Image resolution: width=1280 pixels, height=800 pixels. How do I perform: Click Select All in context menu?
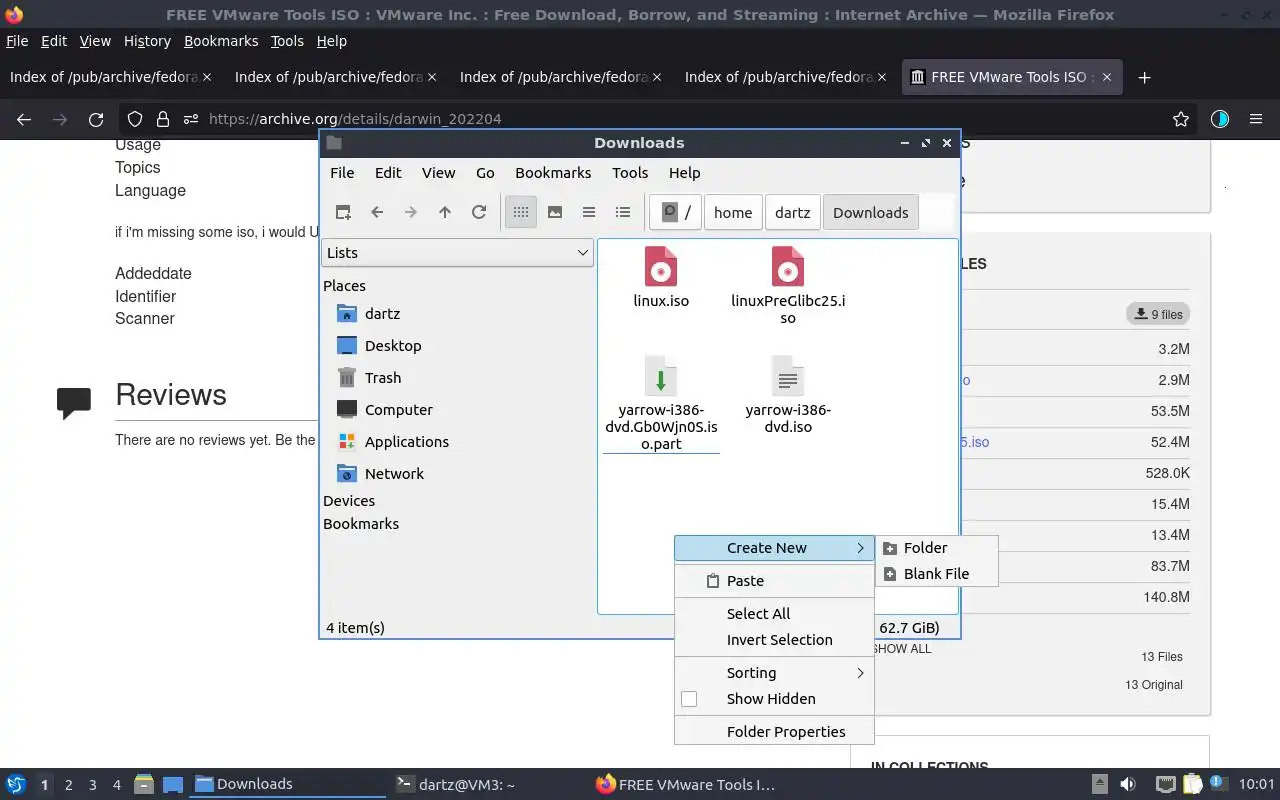pos(774,614)
